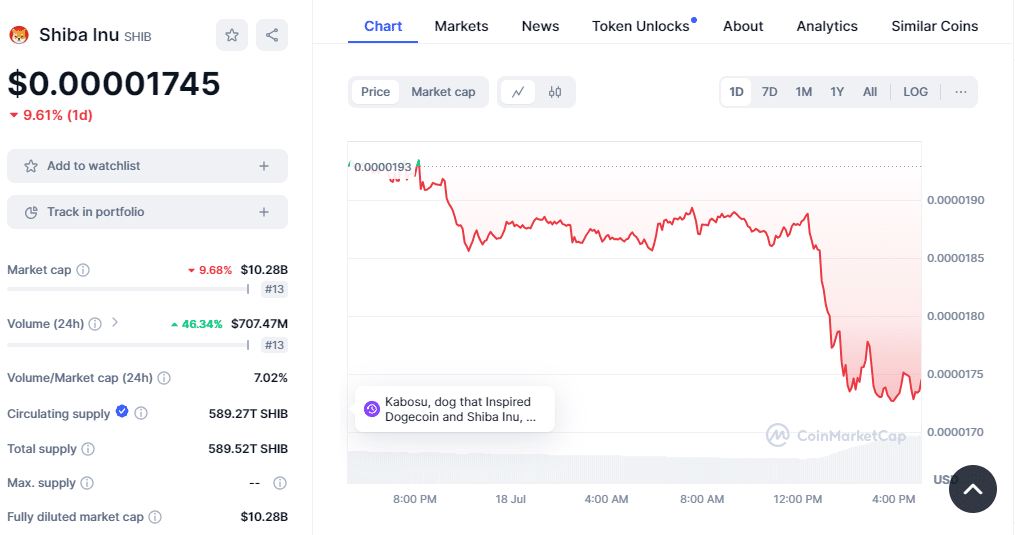
Task: Click Fully diluted market cap info icon
Action: coord(155,517)
